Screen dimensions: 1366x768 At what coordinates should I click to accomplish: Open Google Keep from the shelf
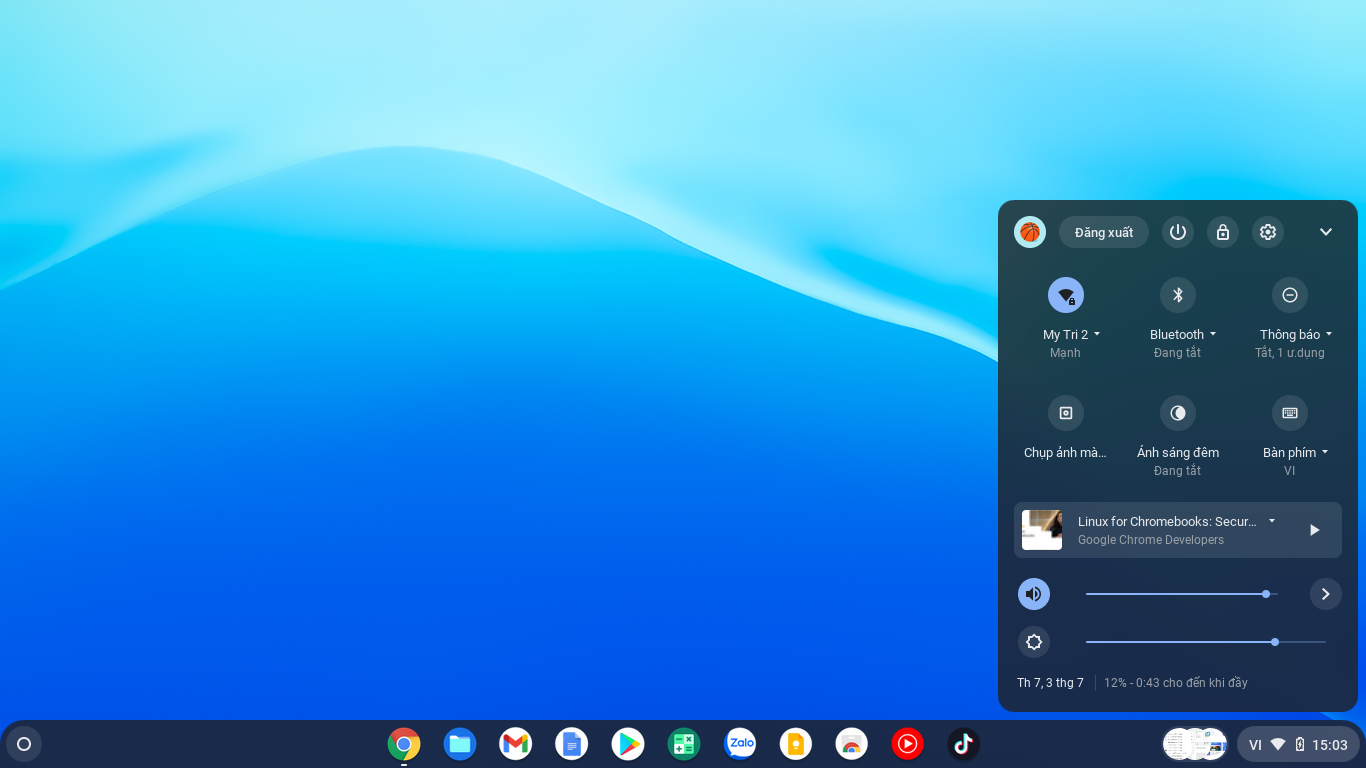click(796, 744)
